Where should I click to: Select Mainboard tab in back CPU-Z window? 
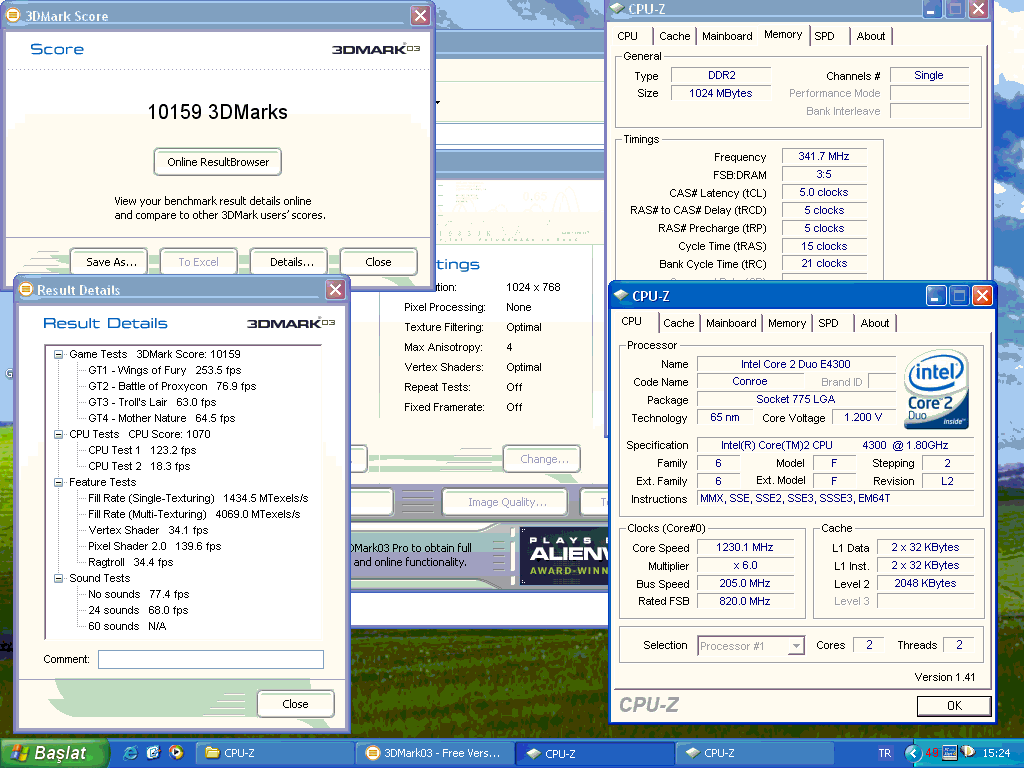click(727, 36)
